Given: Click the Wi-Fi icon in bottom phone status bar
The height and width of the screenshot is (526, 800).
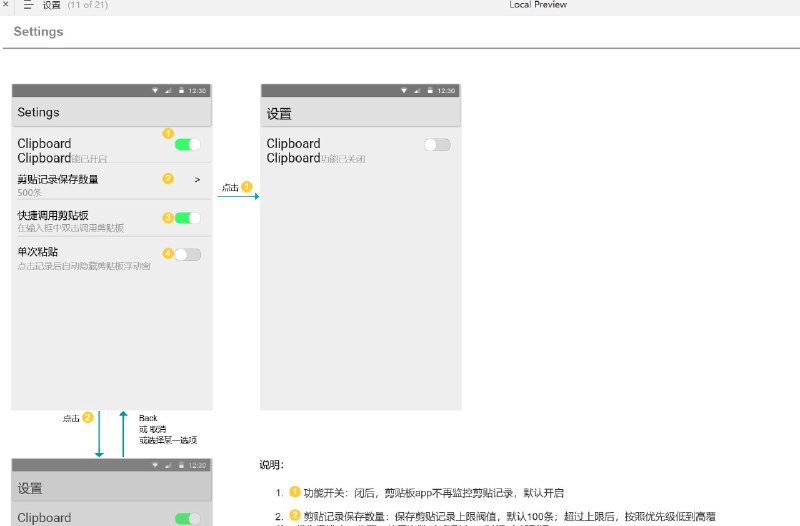Looking at the screenshot, I should pos(155,465).
